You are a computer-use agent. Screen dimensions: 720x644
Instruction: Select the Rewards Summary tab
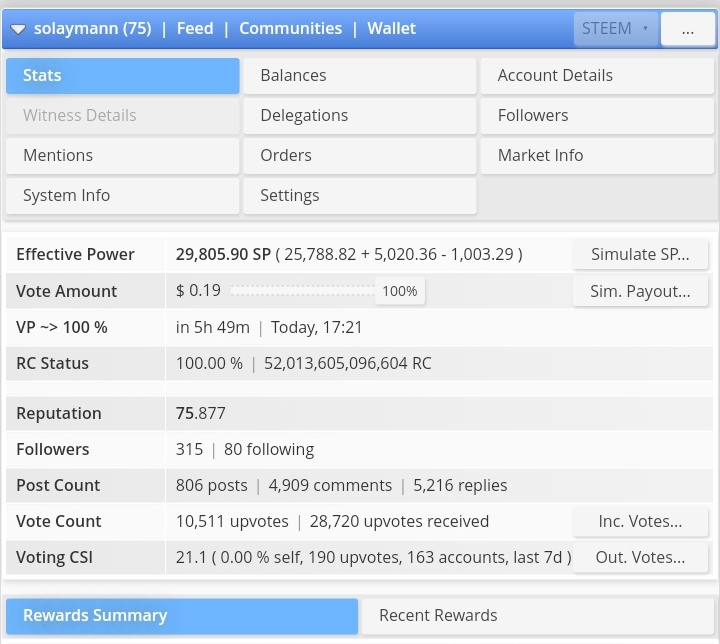pos(182,616)
